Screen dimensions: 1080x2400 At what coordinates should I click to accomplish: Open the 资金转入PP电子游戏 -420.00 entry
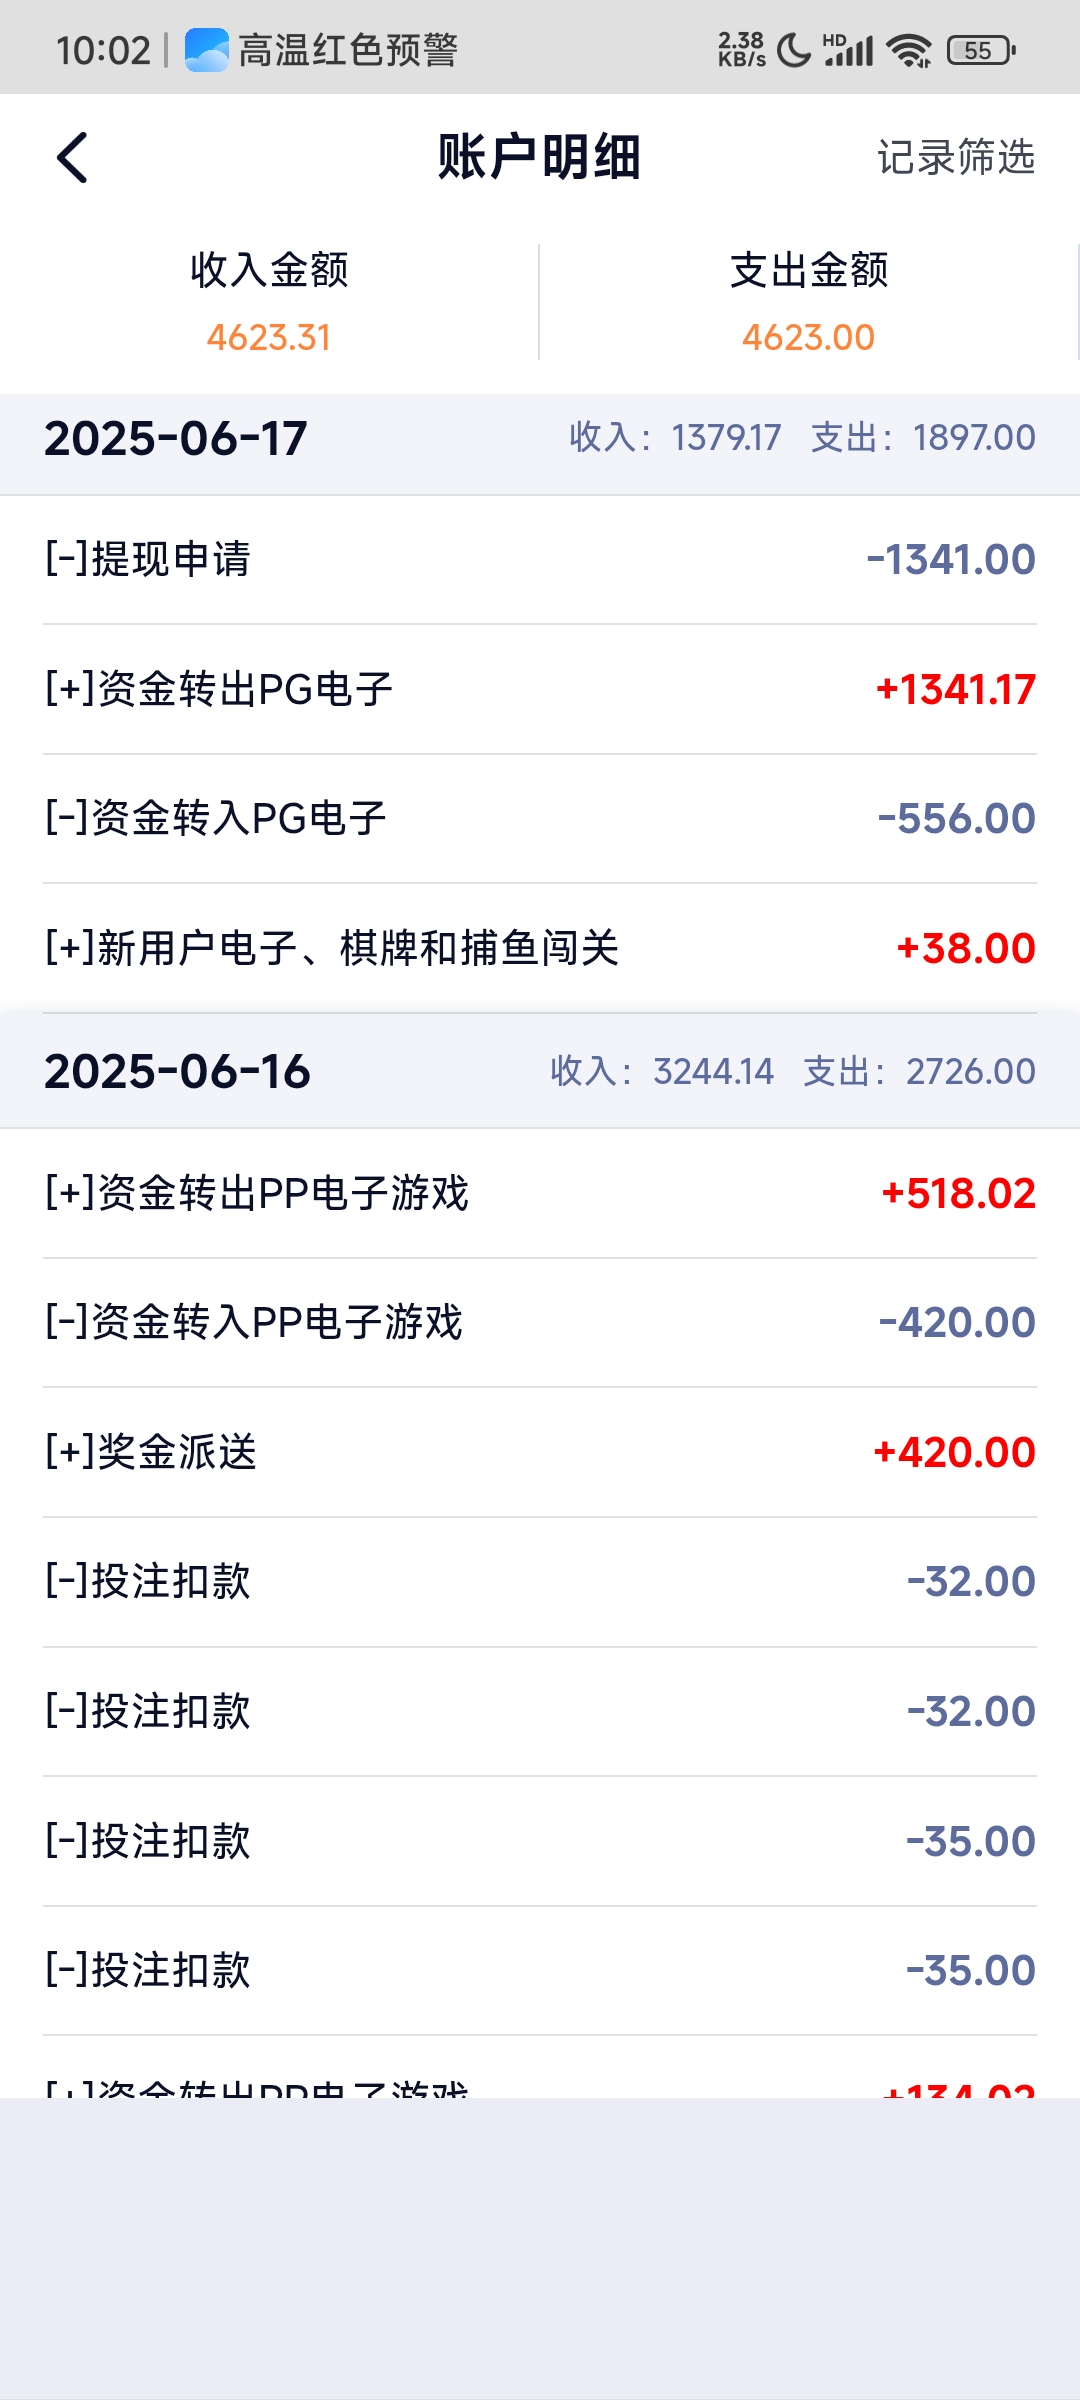[540, 1322]
